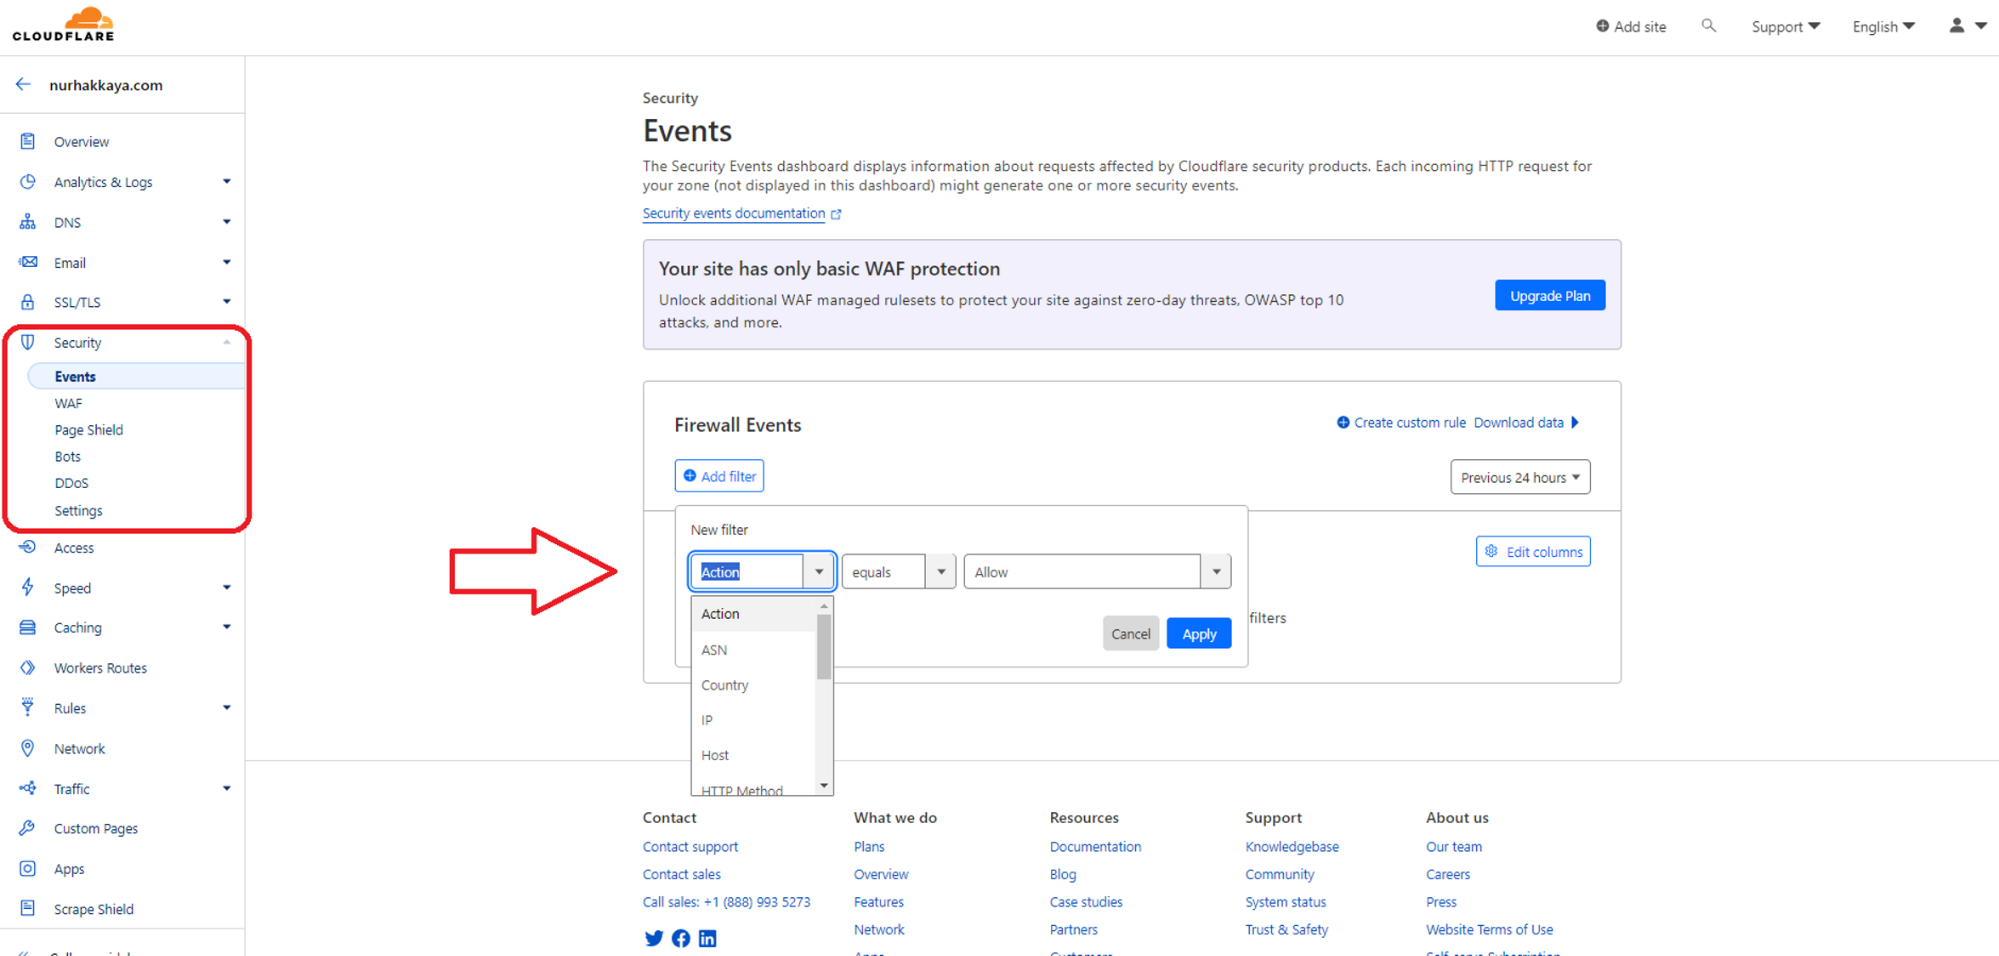
Task: Expand the Analytics & Logs section
Action: (227, 181)
